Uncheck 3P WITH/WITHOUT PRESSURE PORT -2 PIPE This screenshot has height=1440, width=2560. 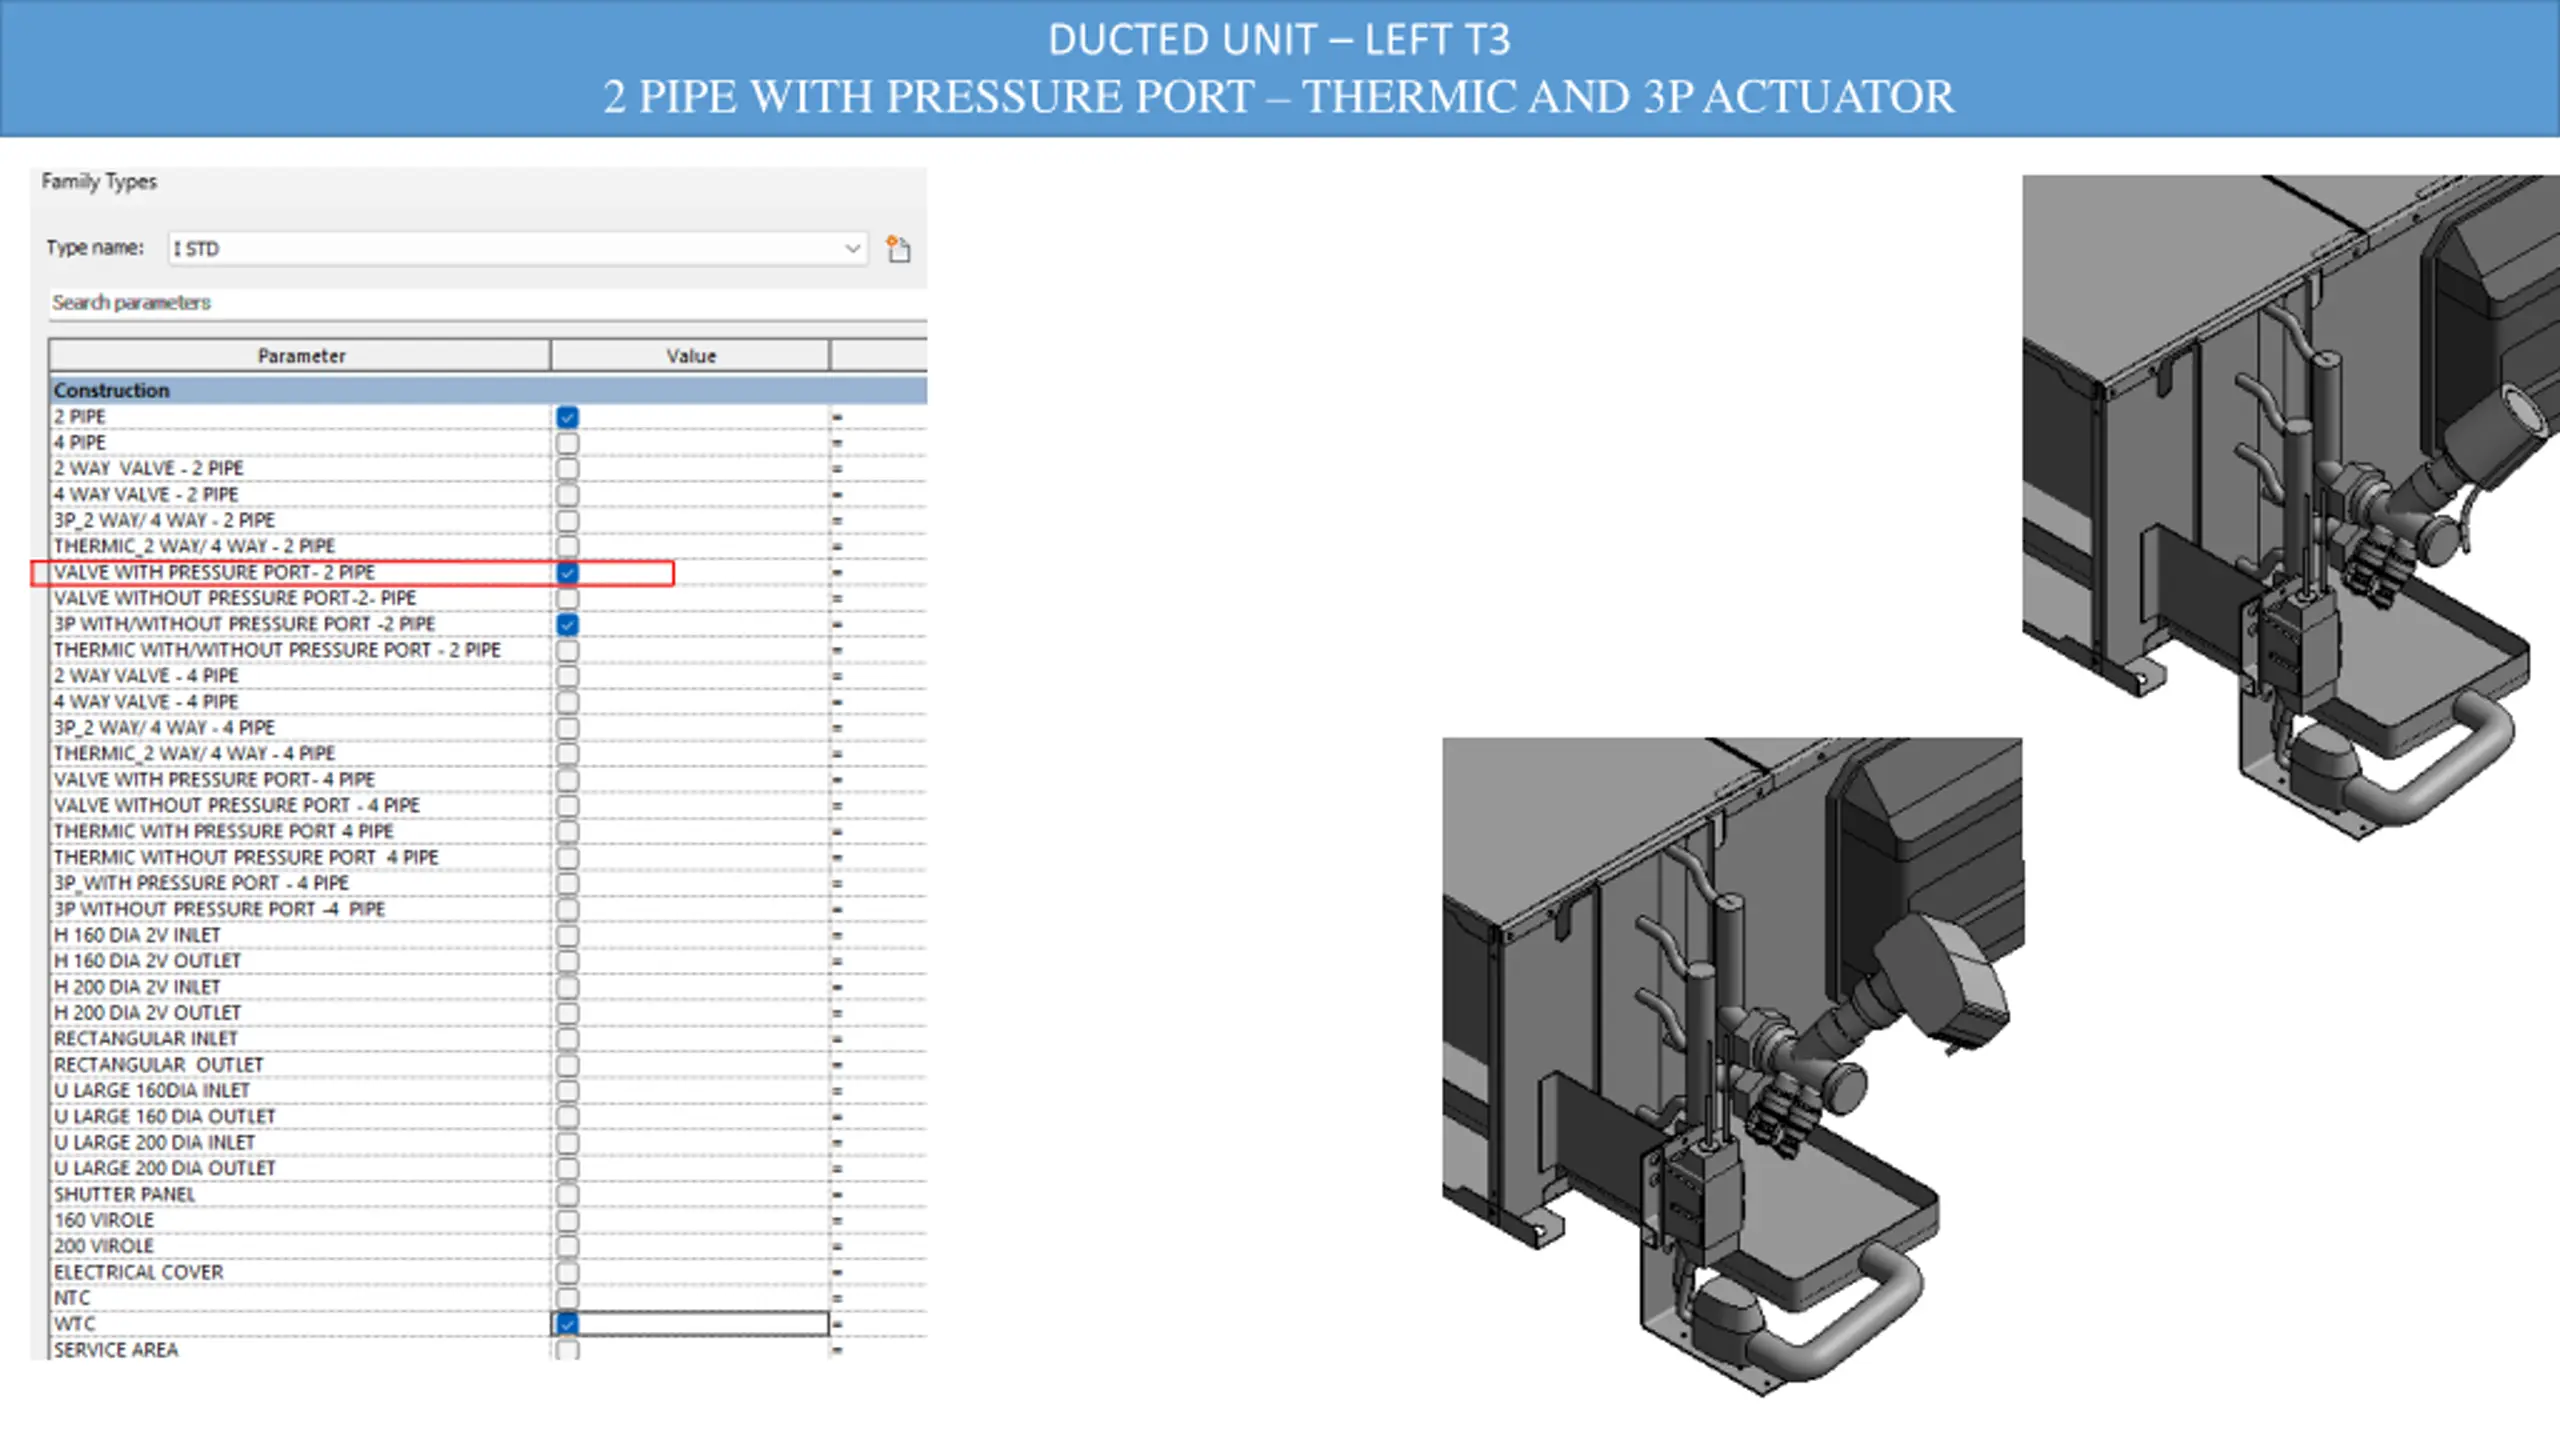[x=567, y=625]
